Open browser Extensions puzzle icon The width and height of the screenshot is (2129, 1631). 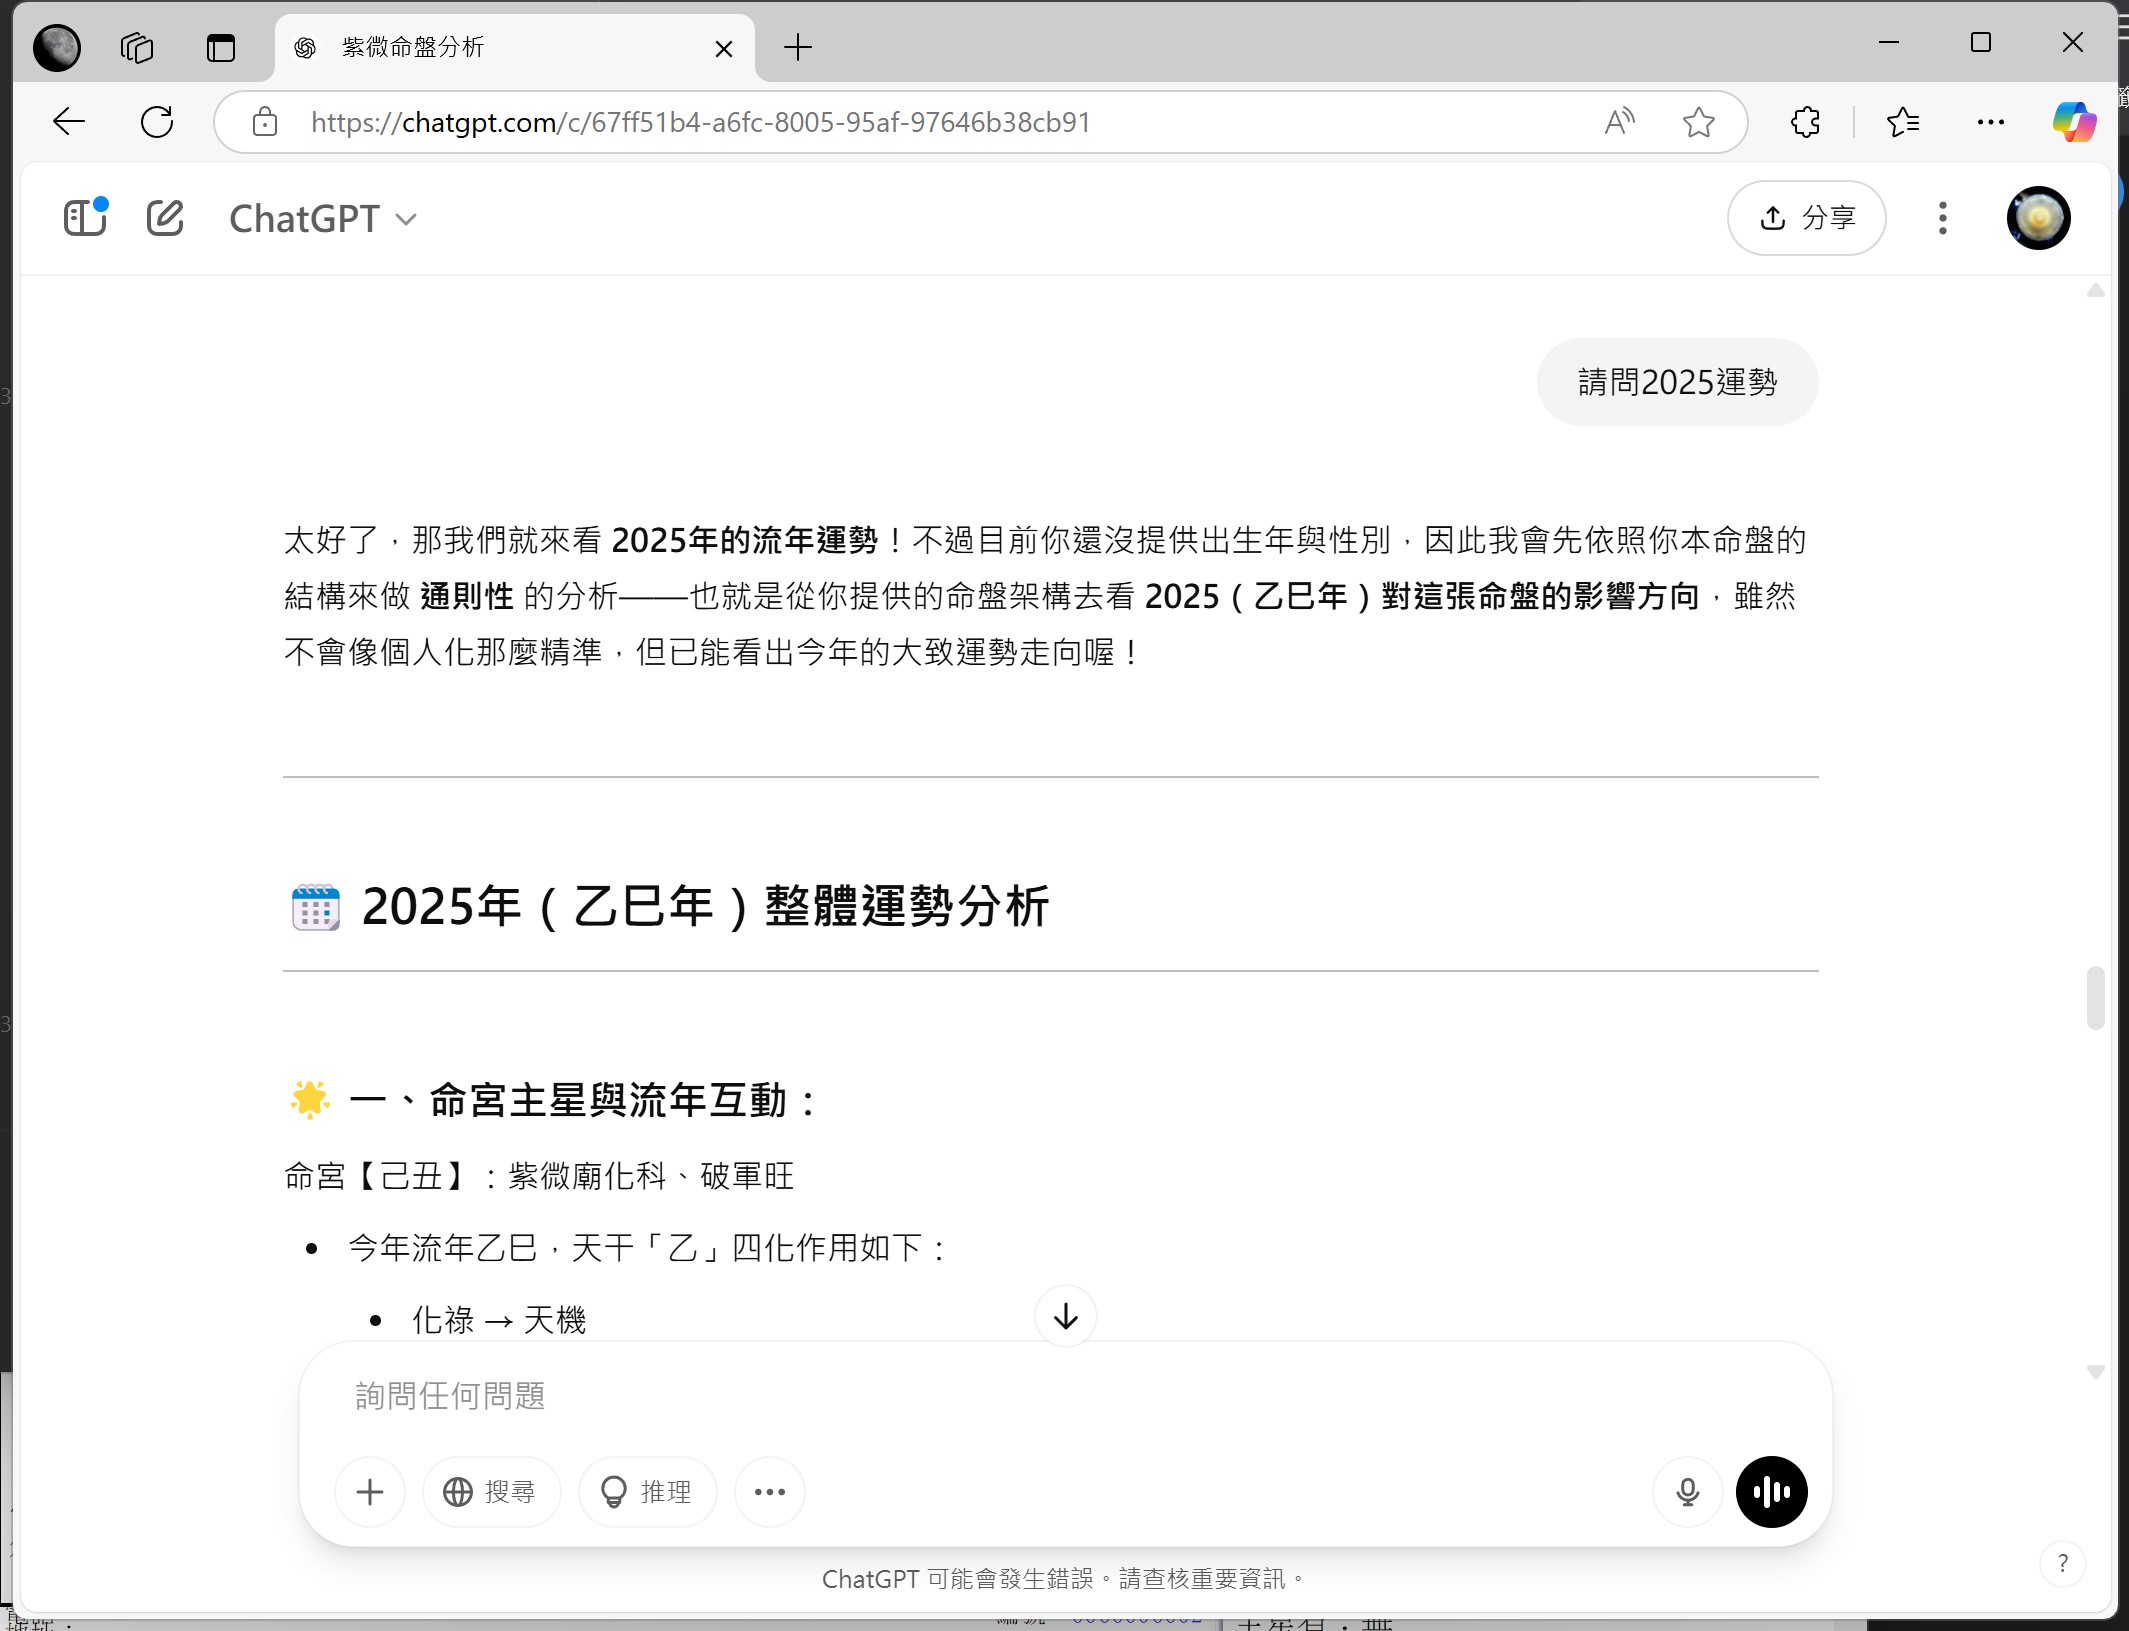(1805, 122)
